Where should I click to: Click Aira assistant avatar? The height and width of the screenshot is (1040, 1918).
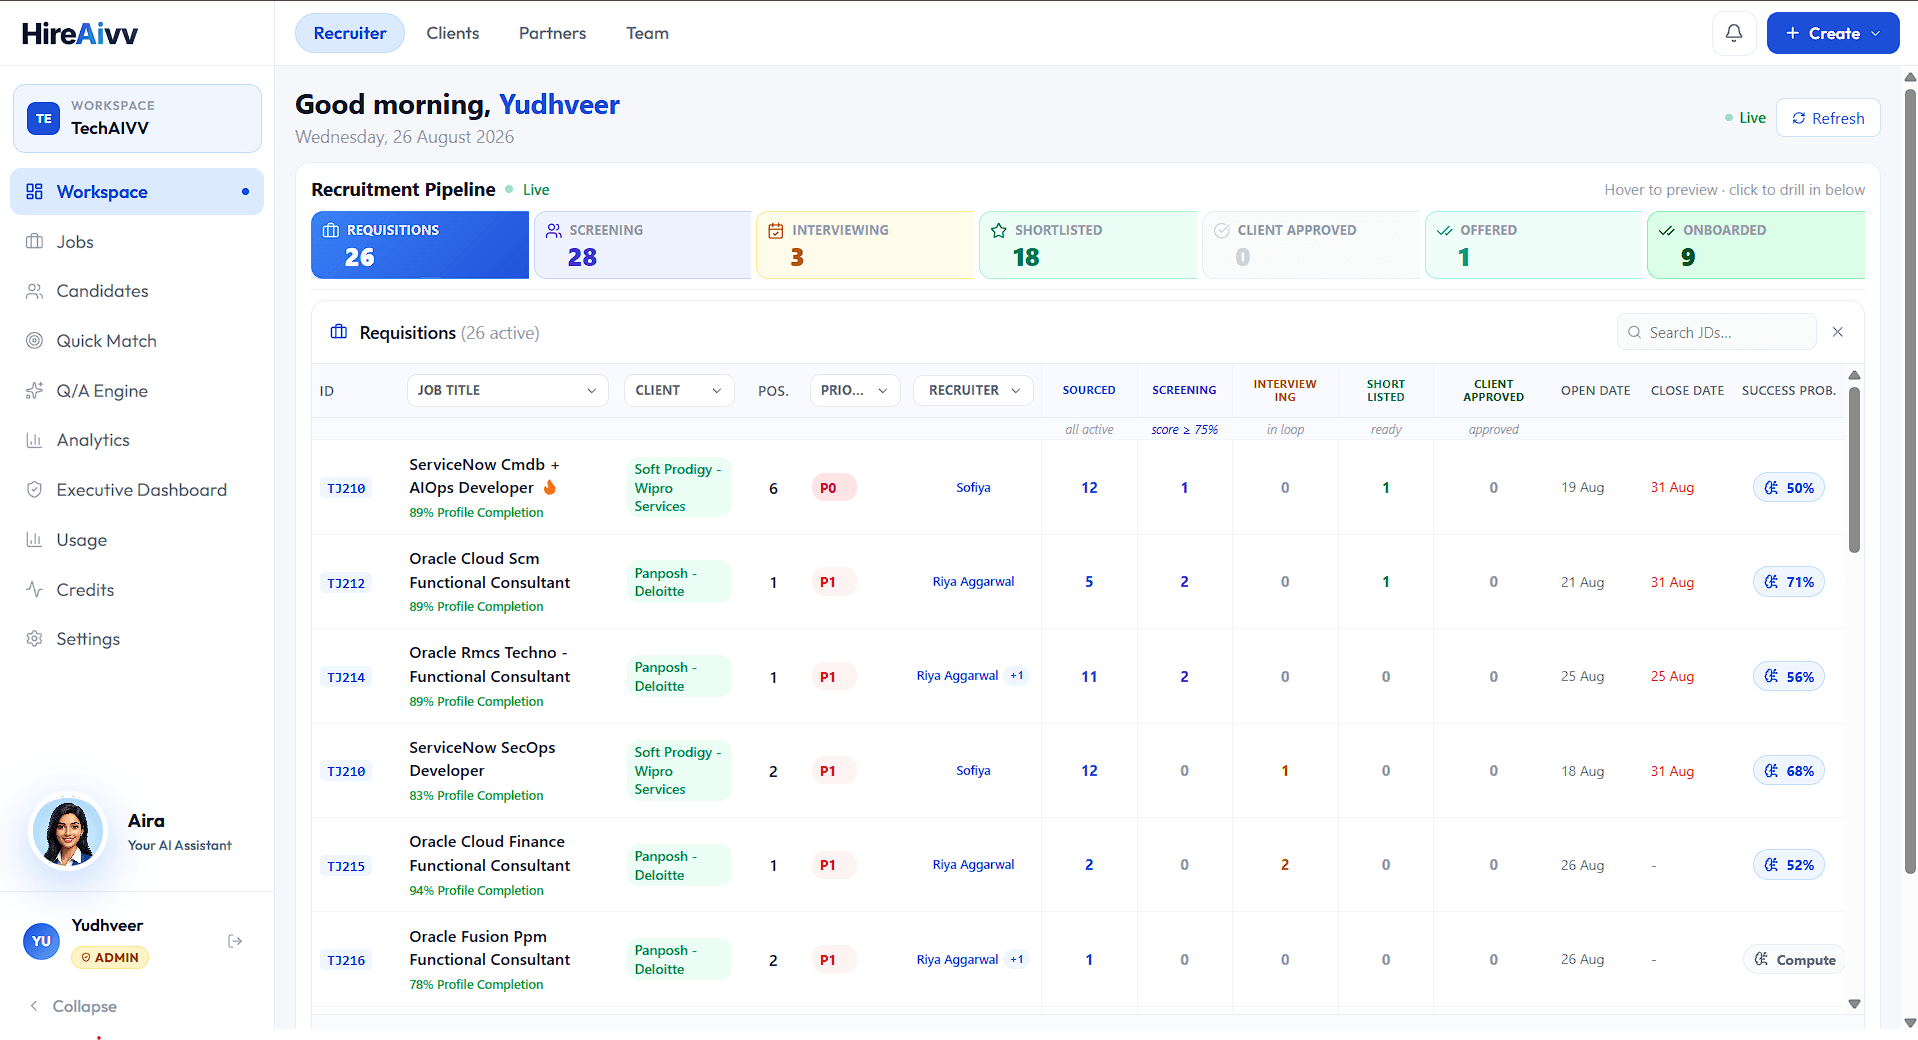(68, 832)
